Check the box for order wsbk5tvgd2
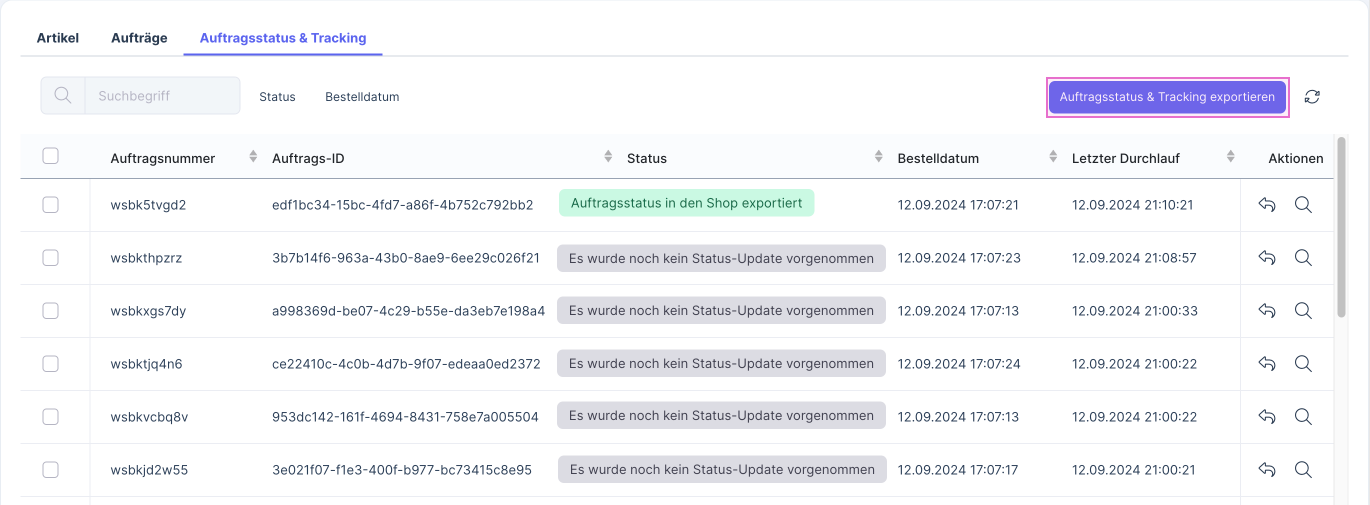 coord(51,205)
